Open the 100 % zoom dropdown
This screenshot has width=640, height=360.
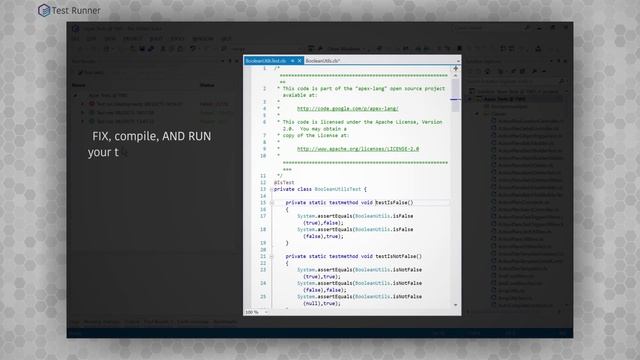pyautogui.click(x=266, y=312)
